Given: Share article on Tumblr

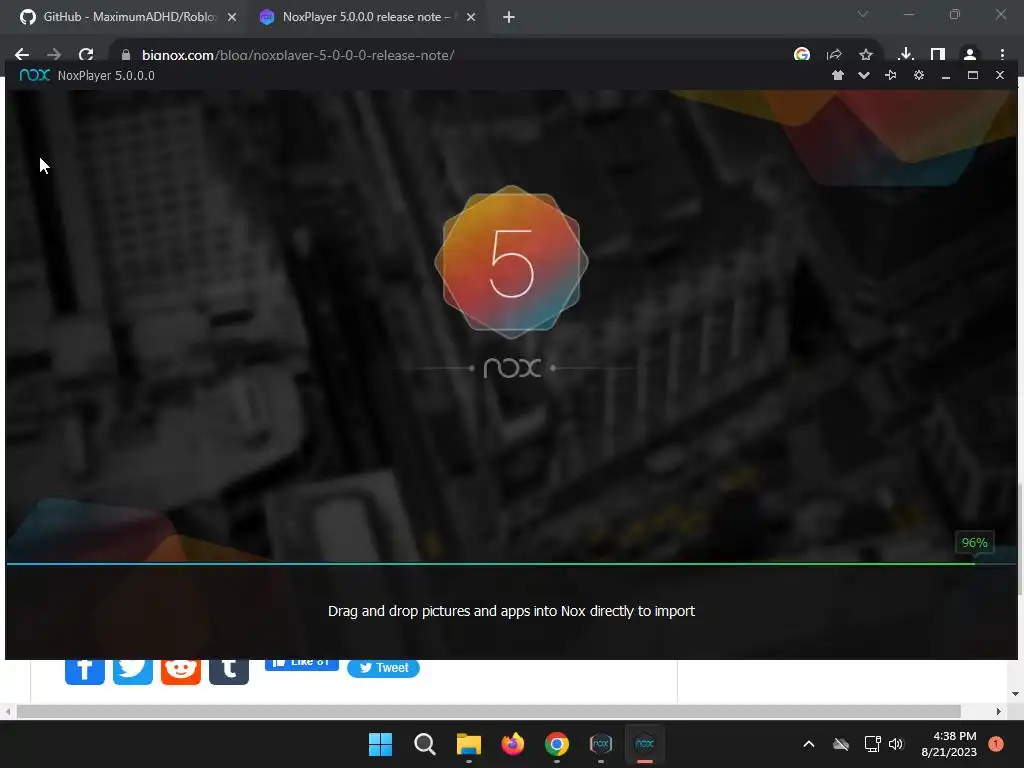Looking at the screenshot, I should (229, 671).
